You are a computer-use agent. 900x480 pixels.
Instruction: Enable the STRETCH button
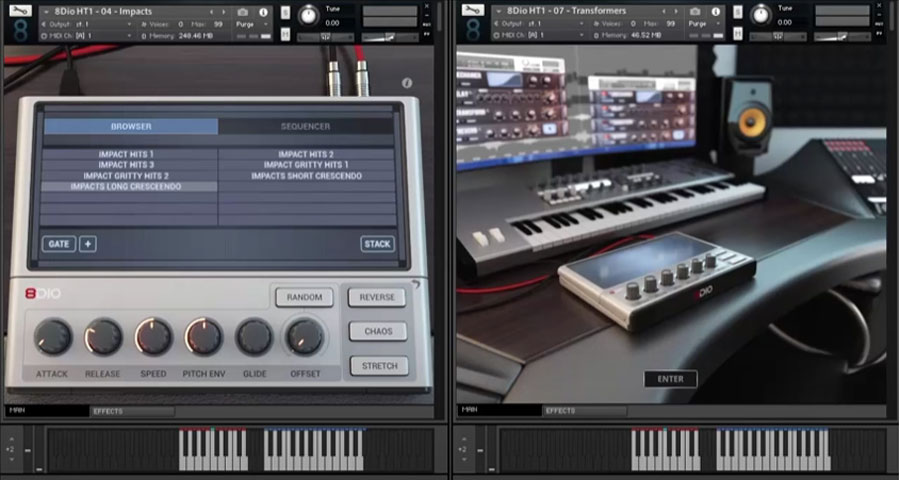[379, 366]
